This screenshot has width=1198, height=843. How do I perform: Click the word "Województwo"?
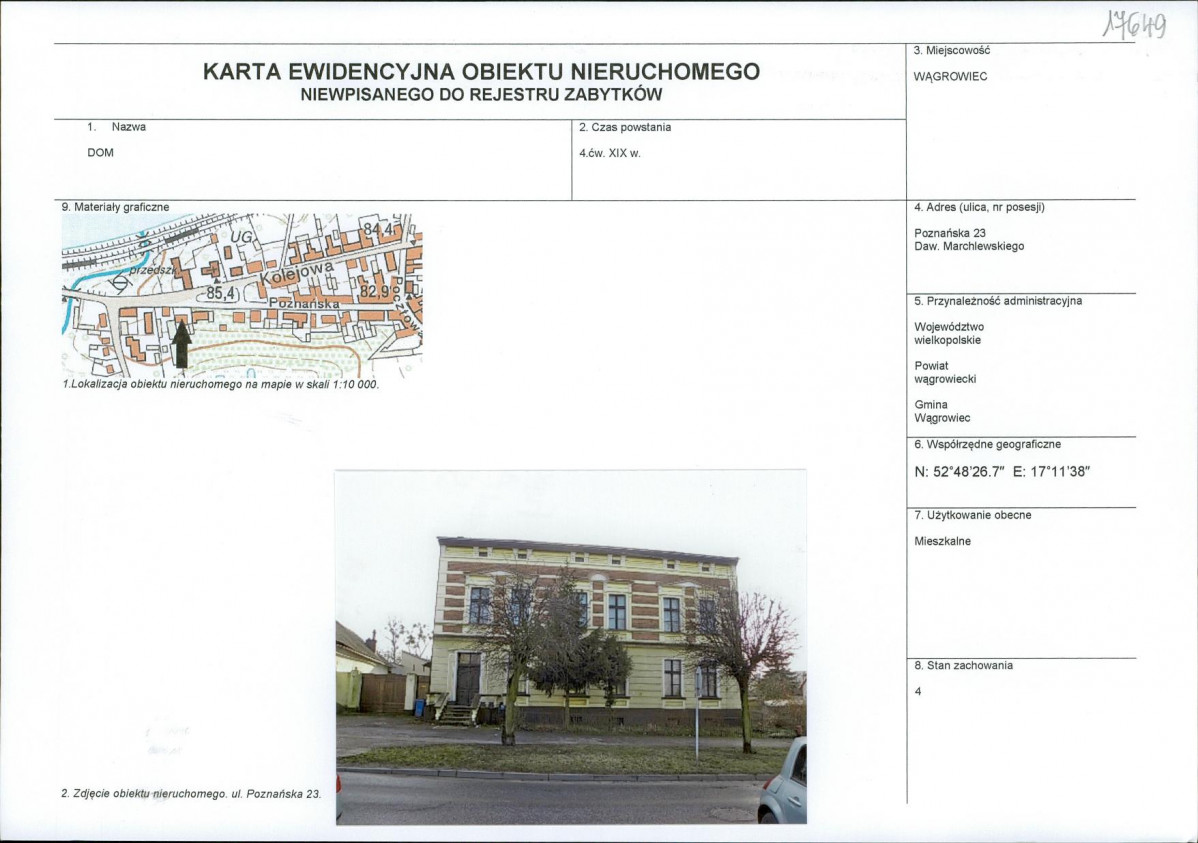(x=949, y=327)
